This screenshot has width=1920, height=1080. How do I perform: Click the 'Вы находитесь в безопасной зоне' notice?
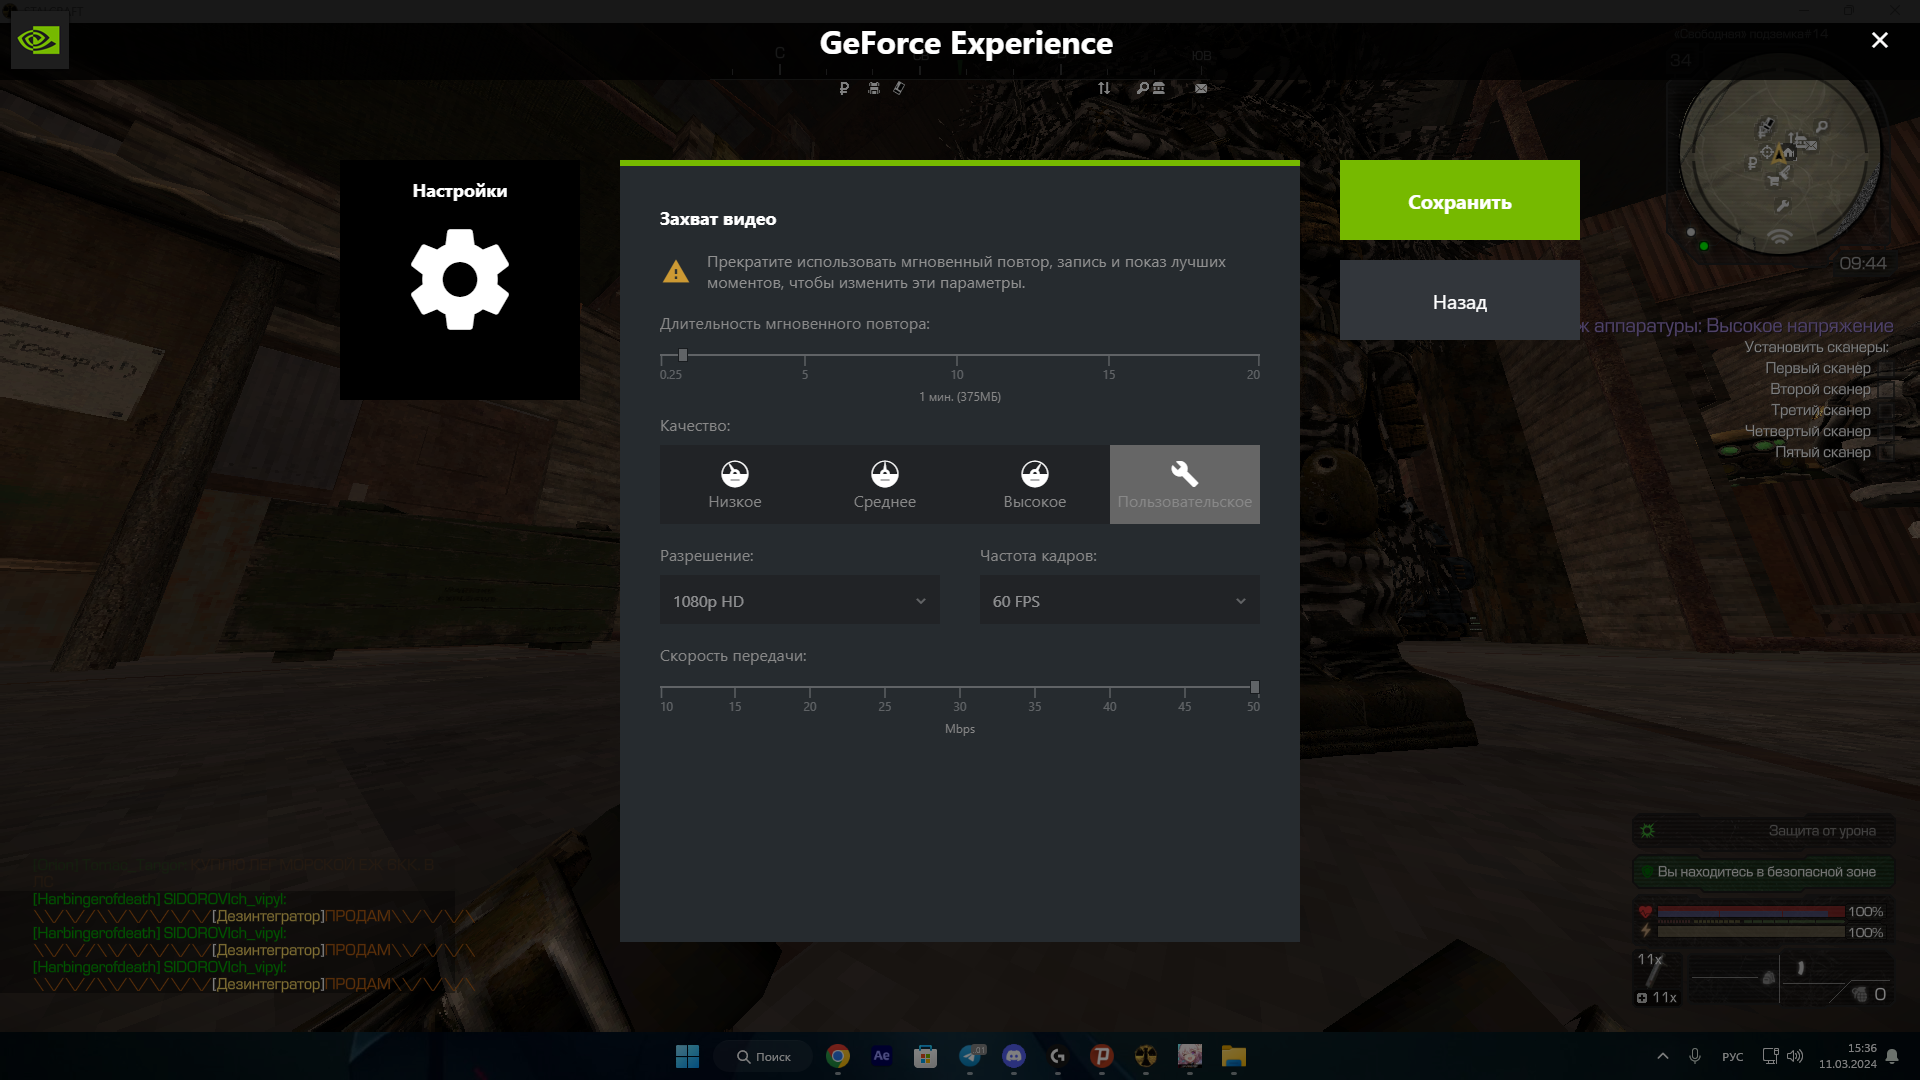pos(1766,872)
